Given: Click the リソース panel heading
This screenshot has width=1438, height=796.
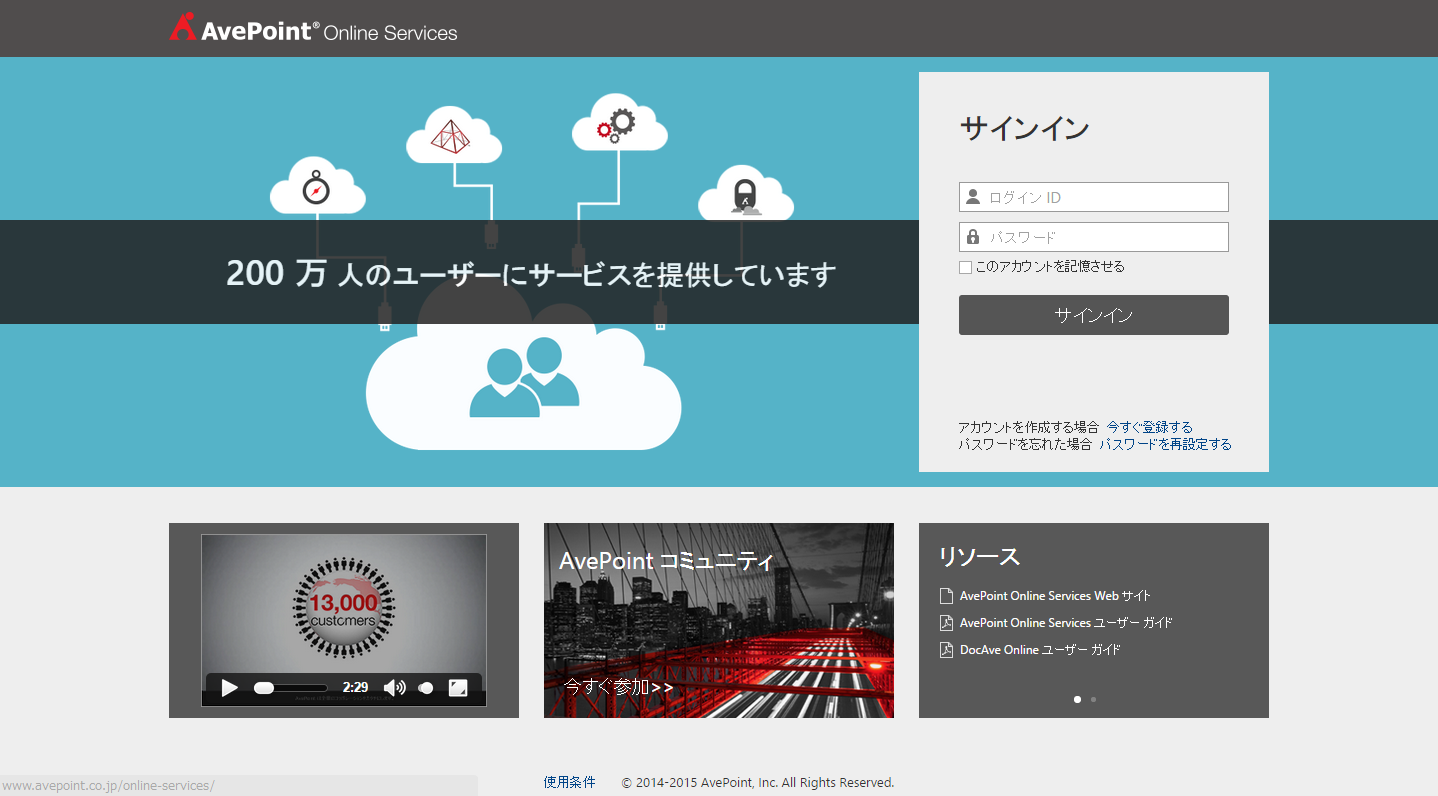Looking at the screenshot, I should pos(979,557).
